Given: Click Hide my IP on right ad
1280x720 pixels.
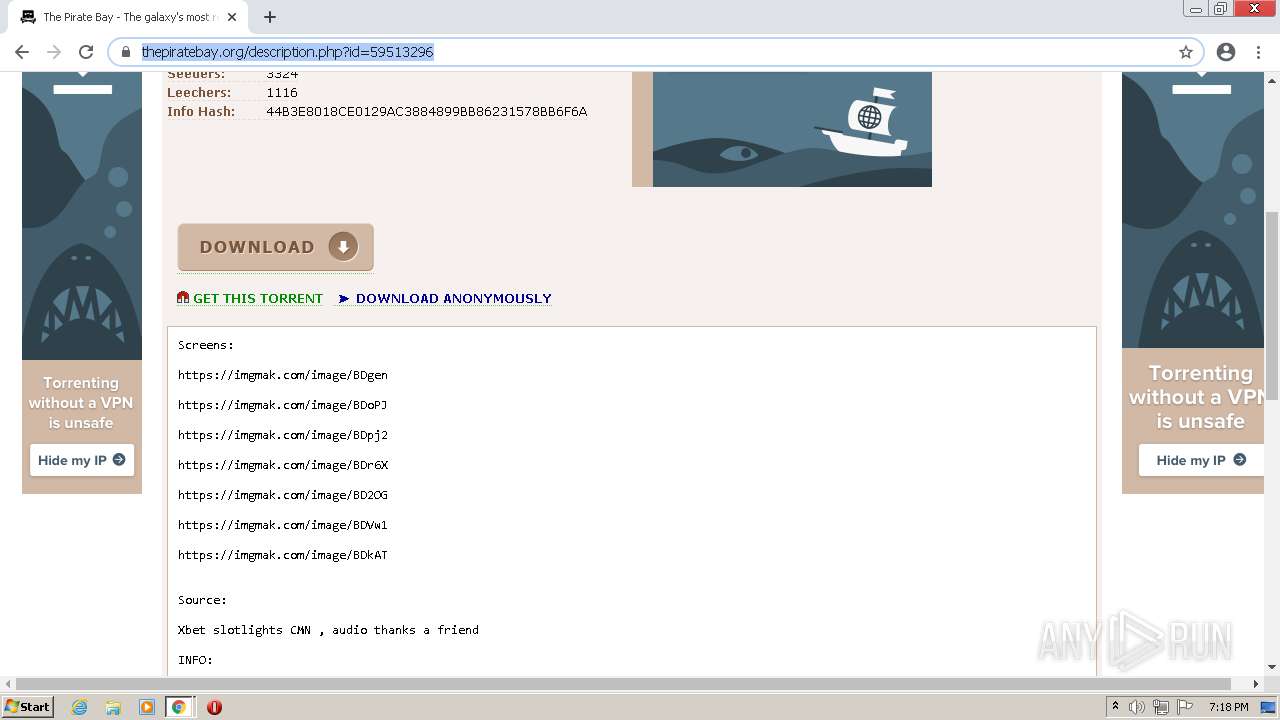Looking at the screenshot, I should pos(1201,460).
